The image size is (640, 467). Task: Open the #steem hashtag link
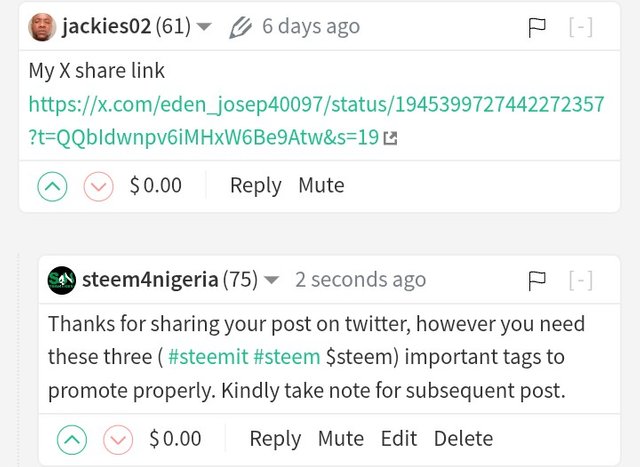[x=287, y=357]
